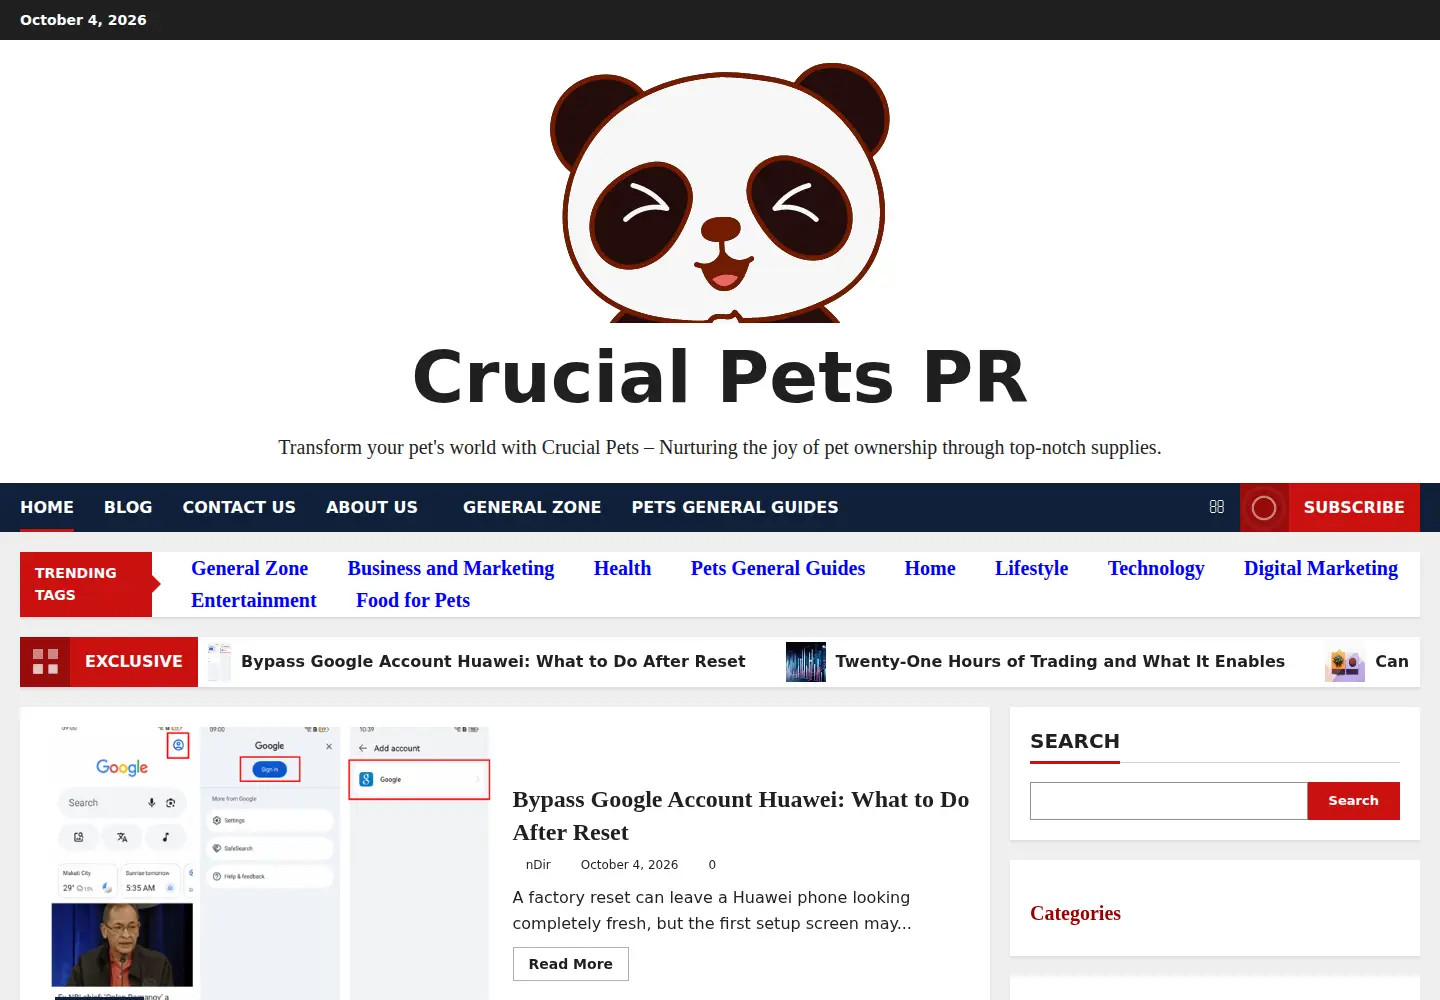Select the Home trending tag

[930, 568]
